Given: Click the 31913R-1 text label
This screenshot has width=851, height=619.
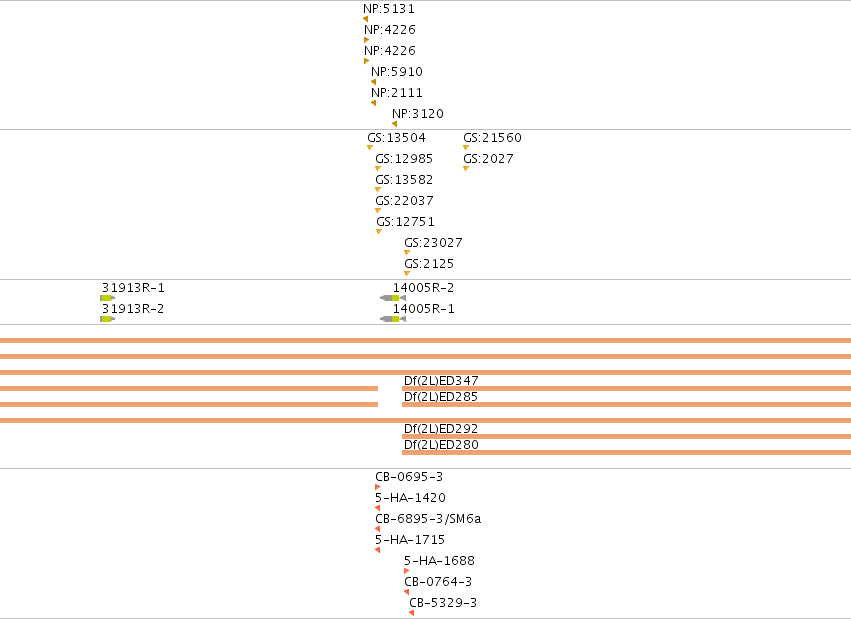Looking at the screenshot, I should click(134, 288).
